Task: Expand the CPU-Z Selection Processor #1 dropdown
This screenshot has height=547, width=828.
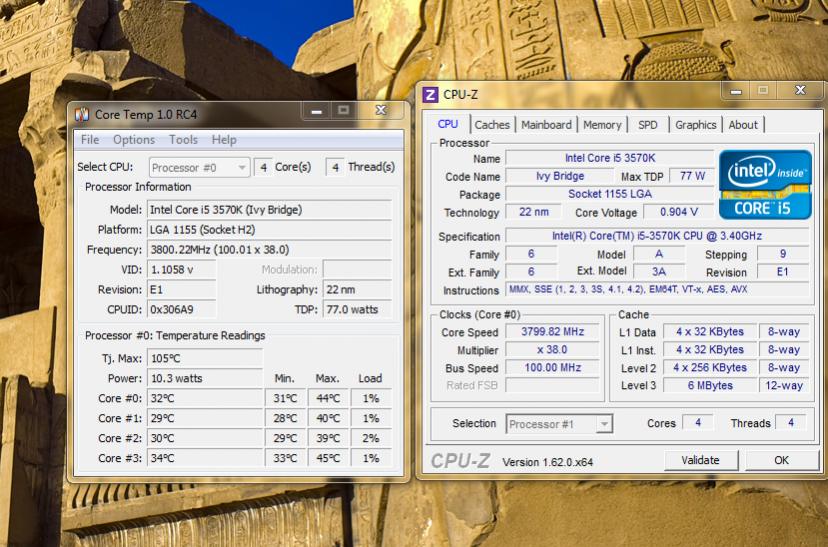Action: [x=559, y=424]
